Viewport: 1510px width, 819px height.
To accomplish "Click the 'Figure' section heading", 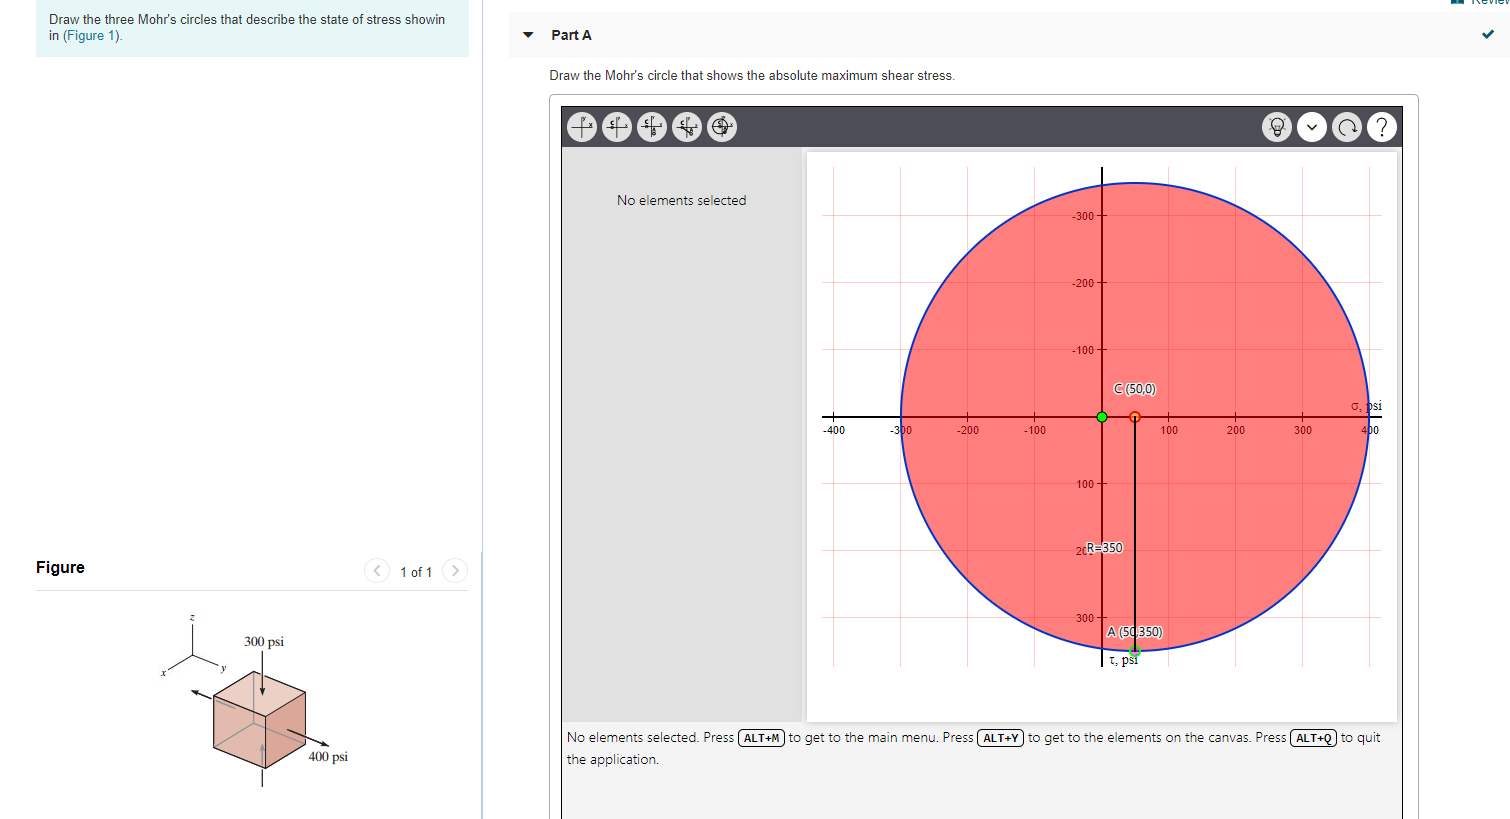I will click(x=60, y=567).
